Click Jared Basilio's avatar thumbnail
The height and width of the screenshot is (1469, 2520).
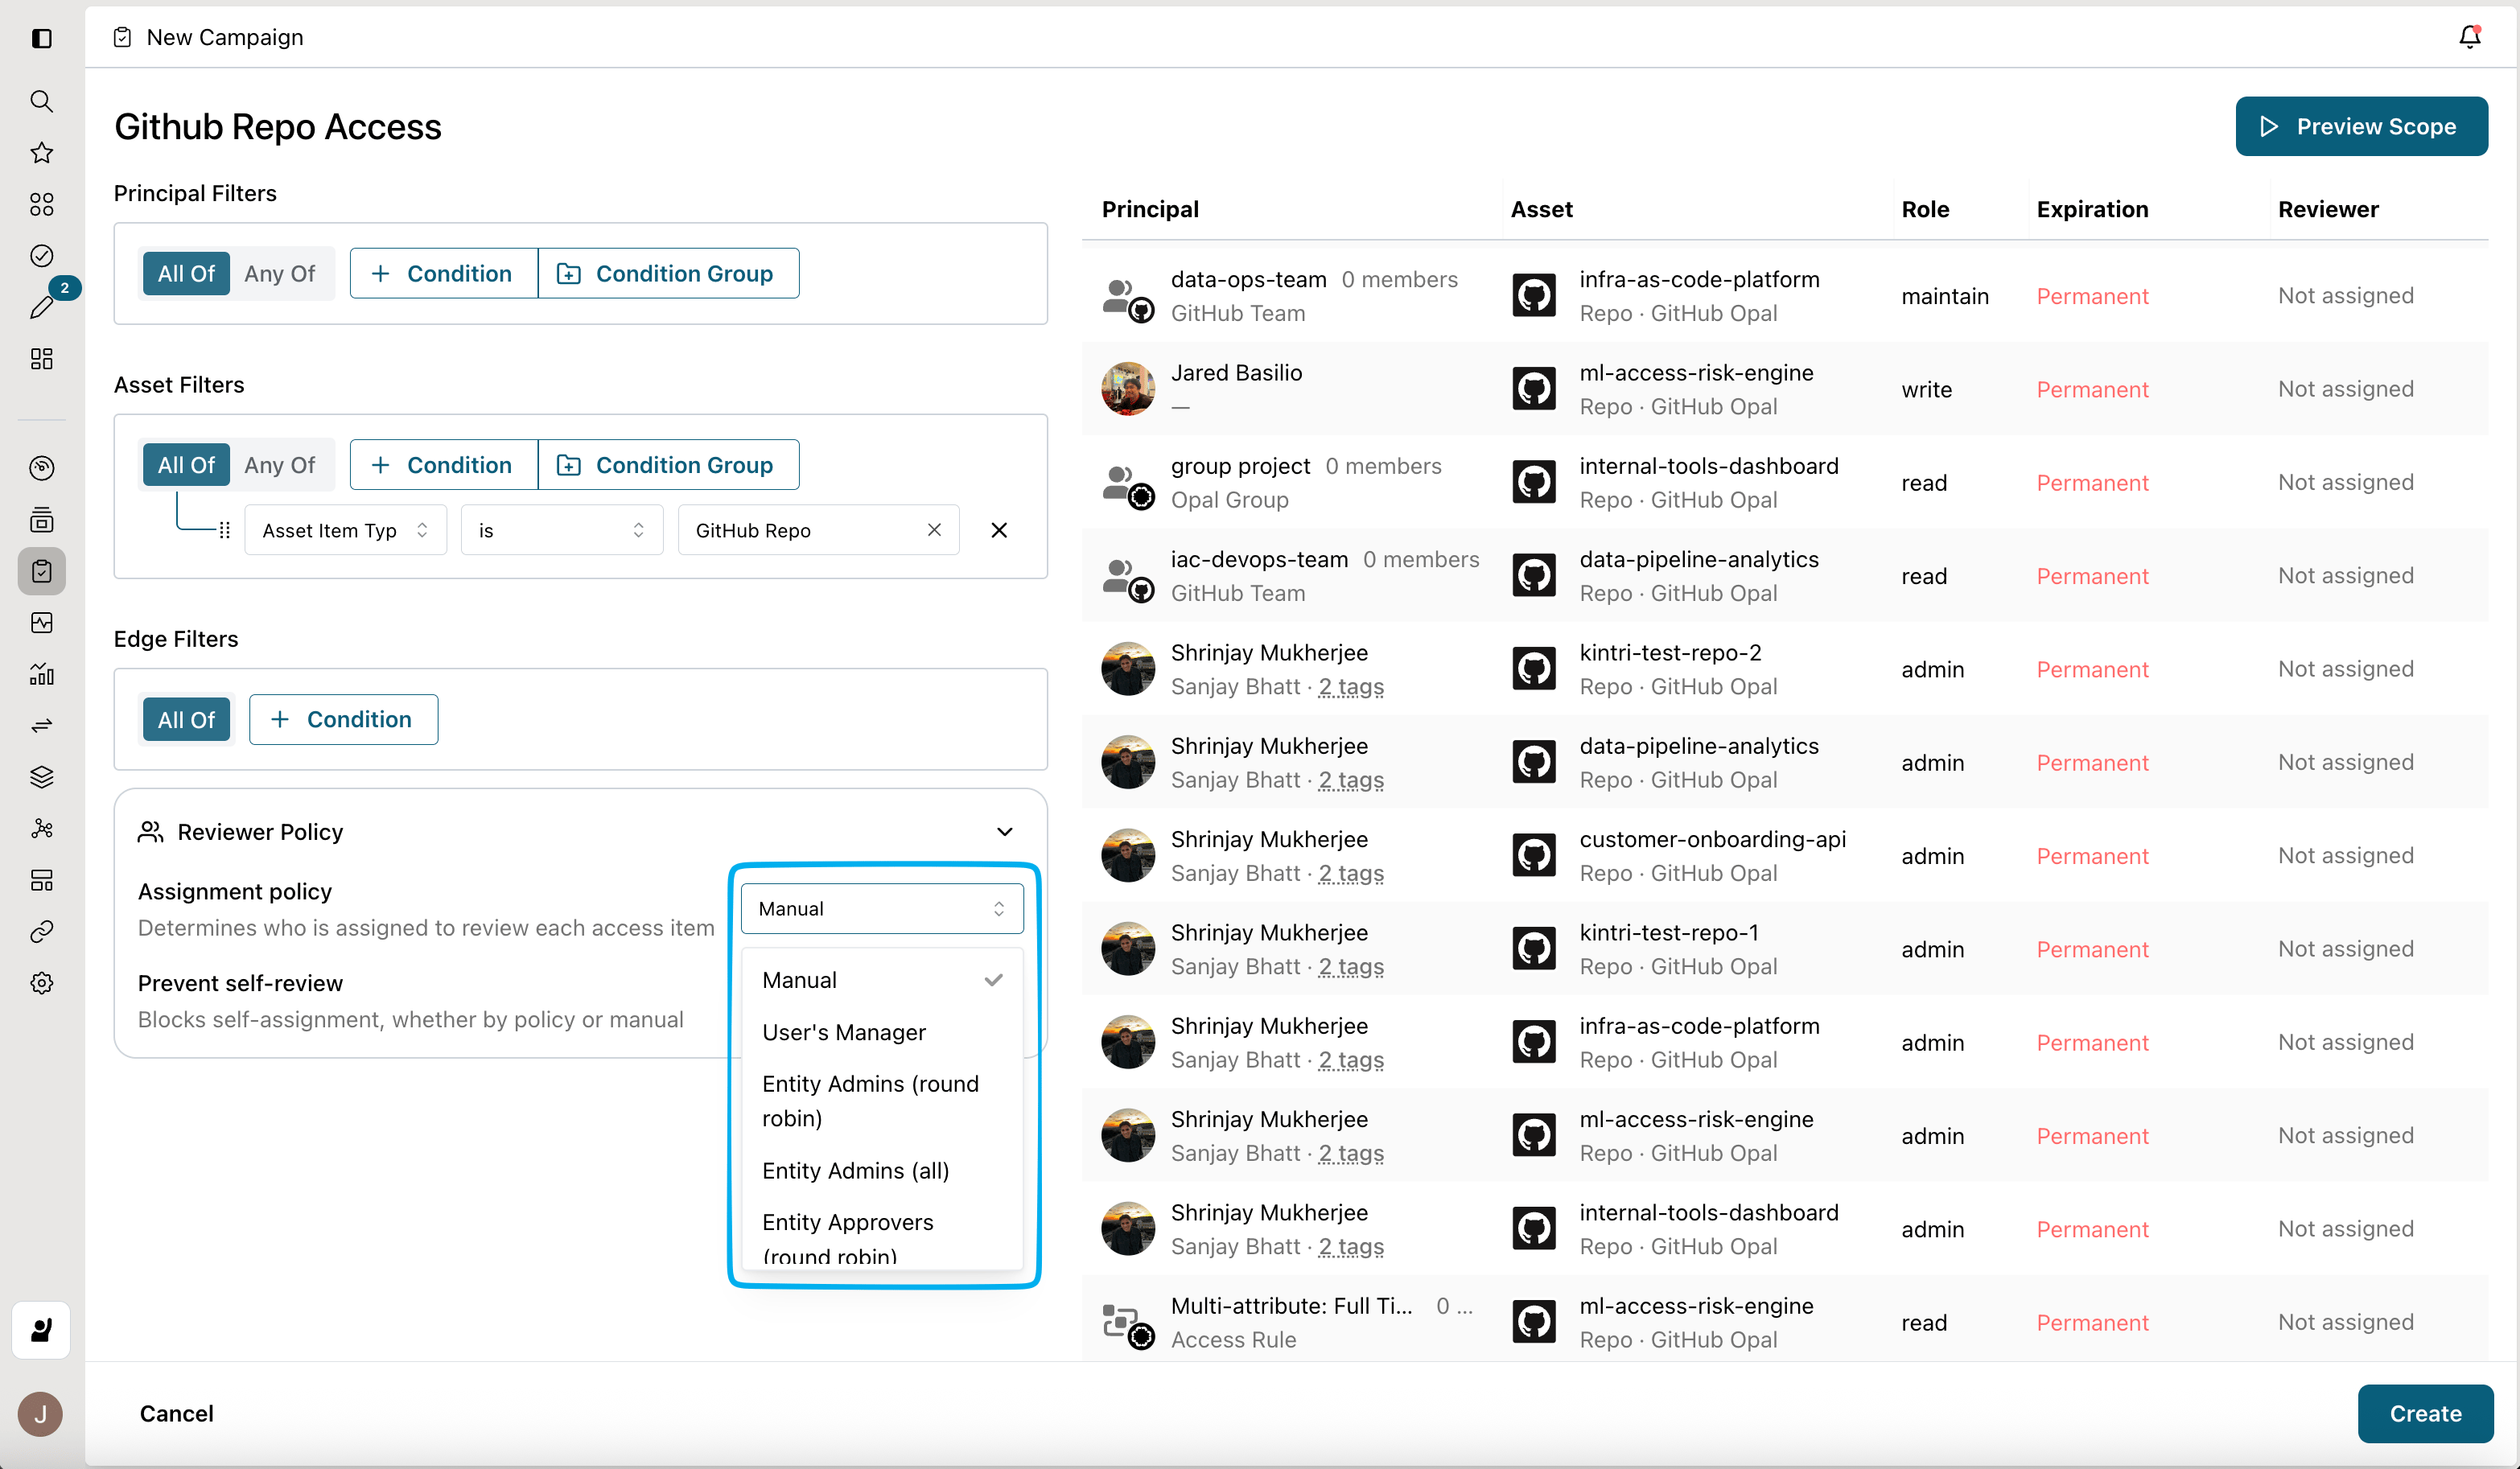[1128, 389]
